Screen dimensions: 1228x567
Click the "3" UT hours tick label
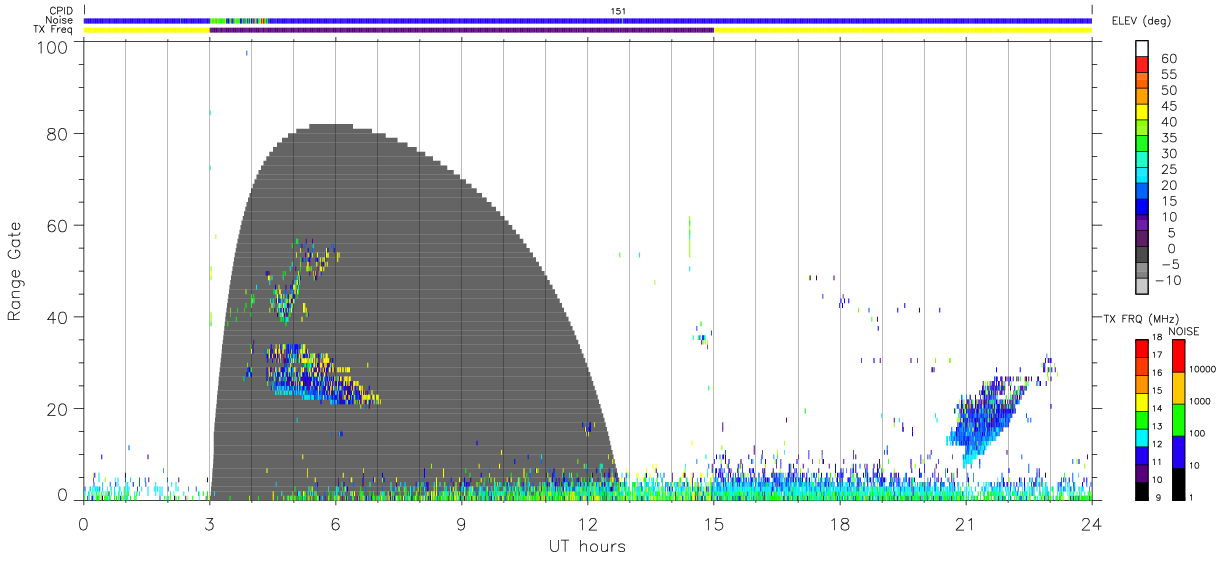coord(210,523)
